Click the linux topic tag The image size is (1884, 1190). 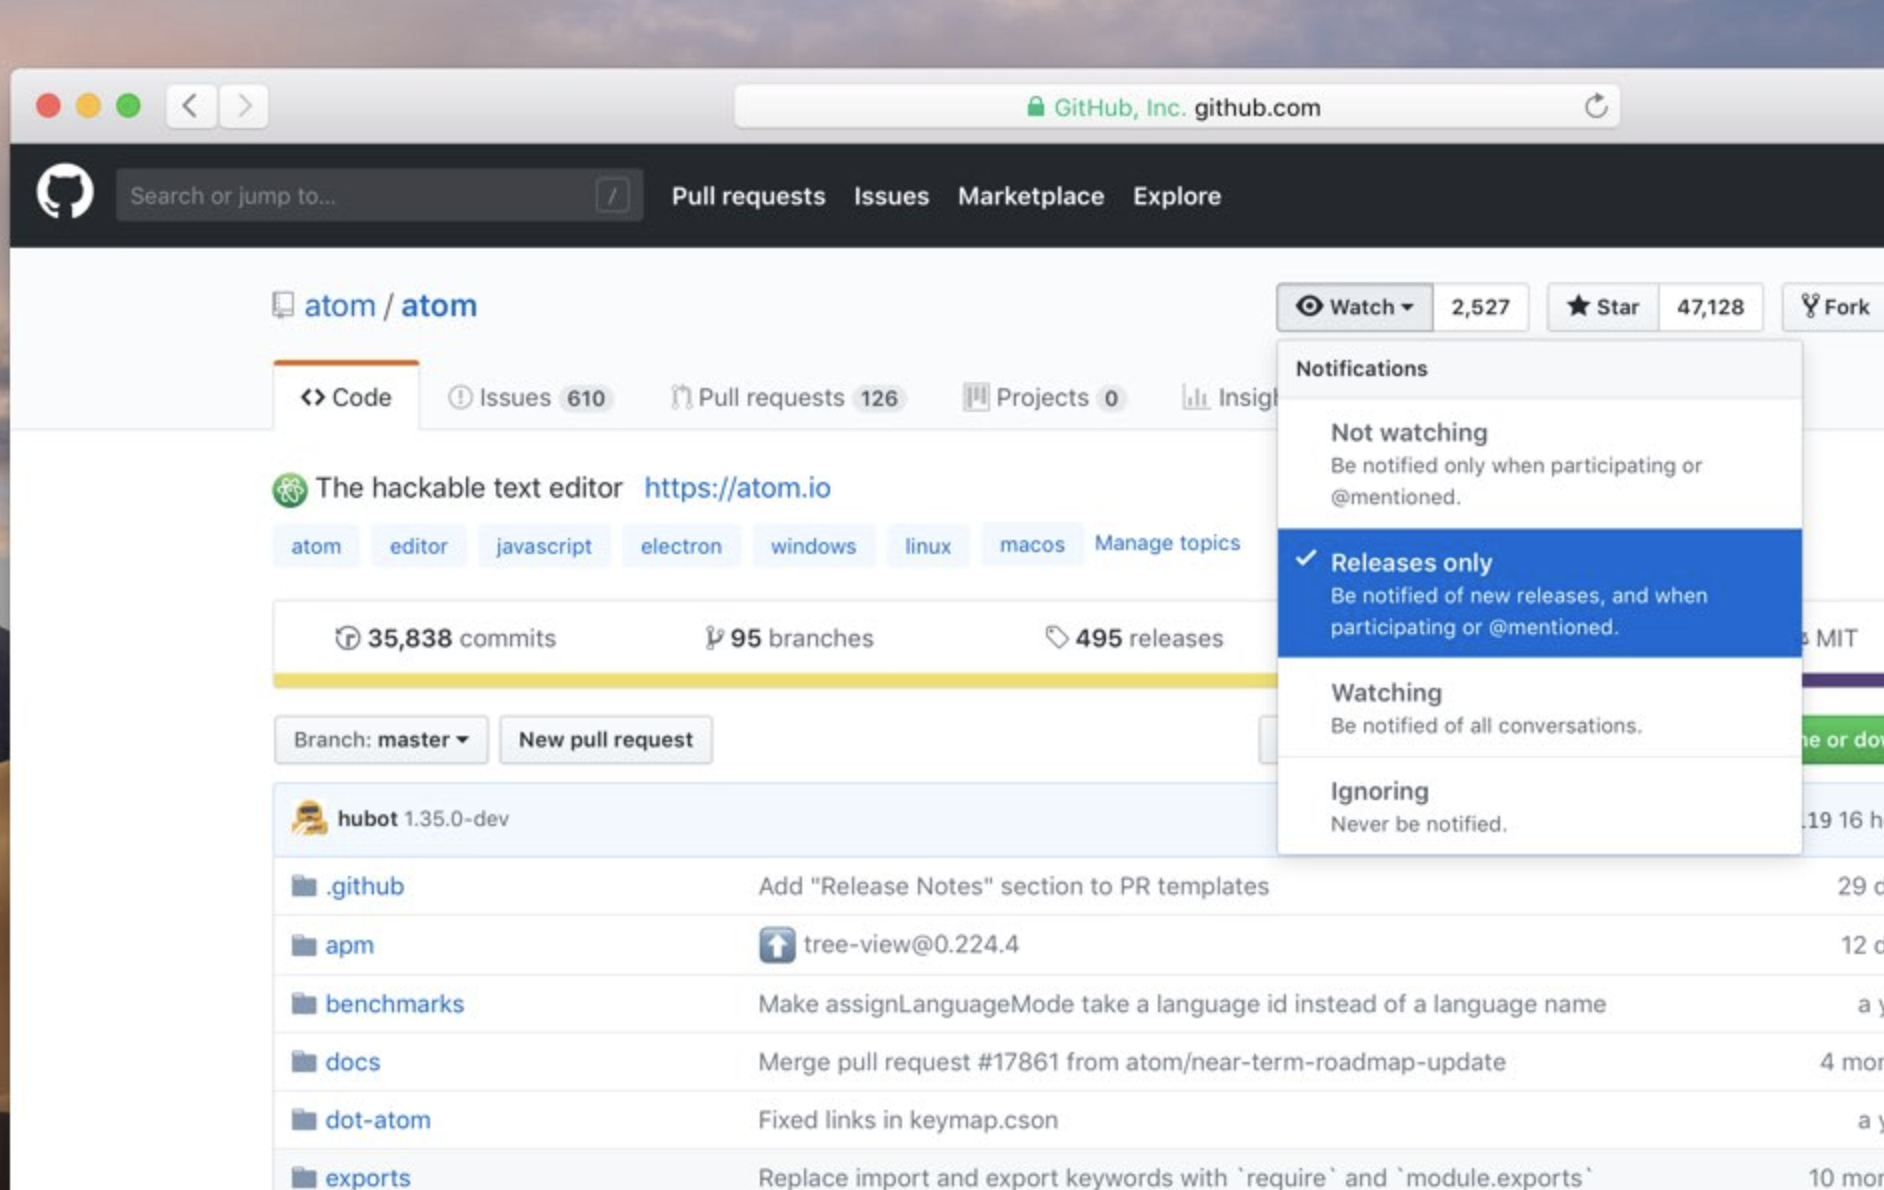[x=928, y=546]
